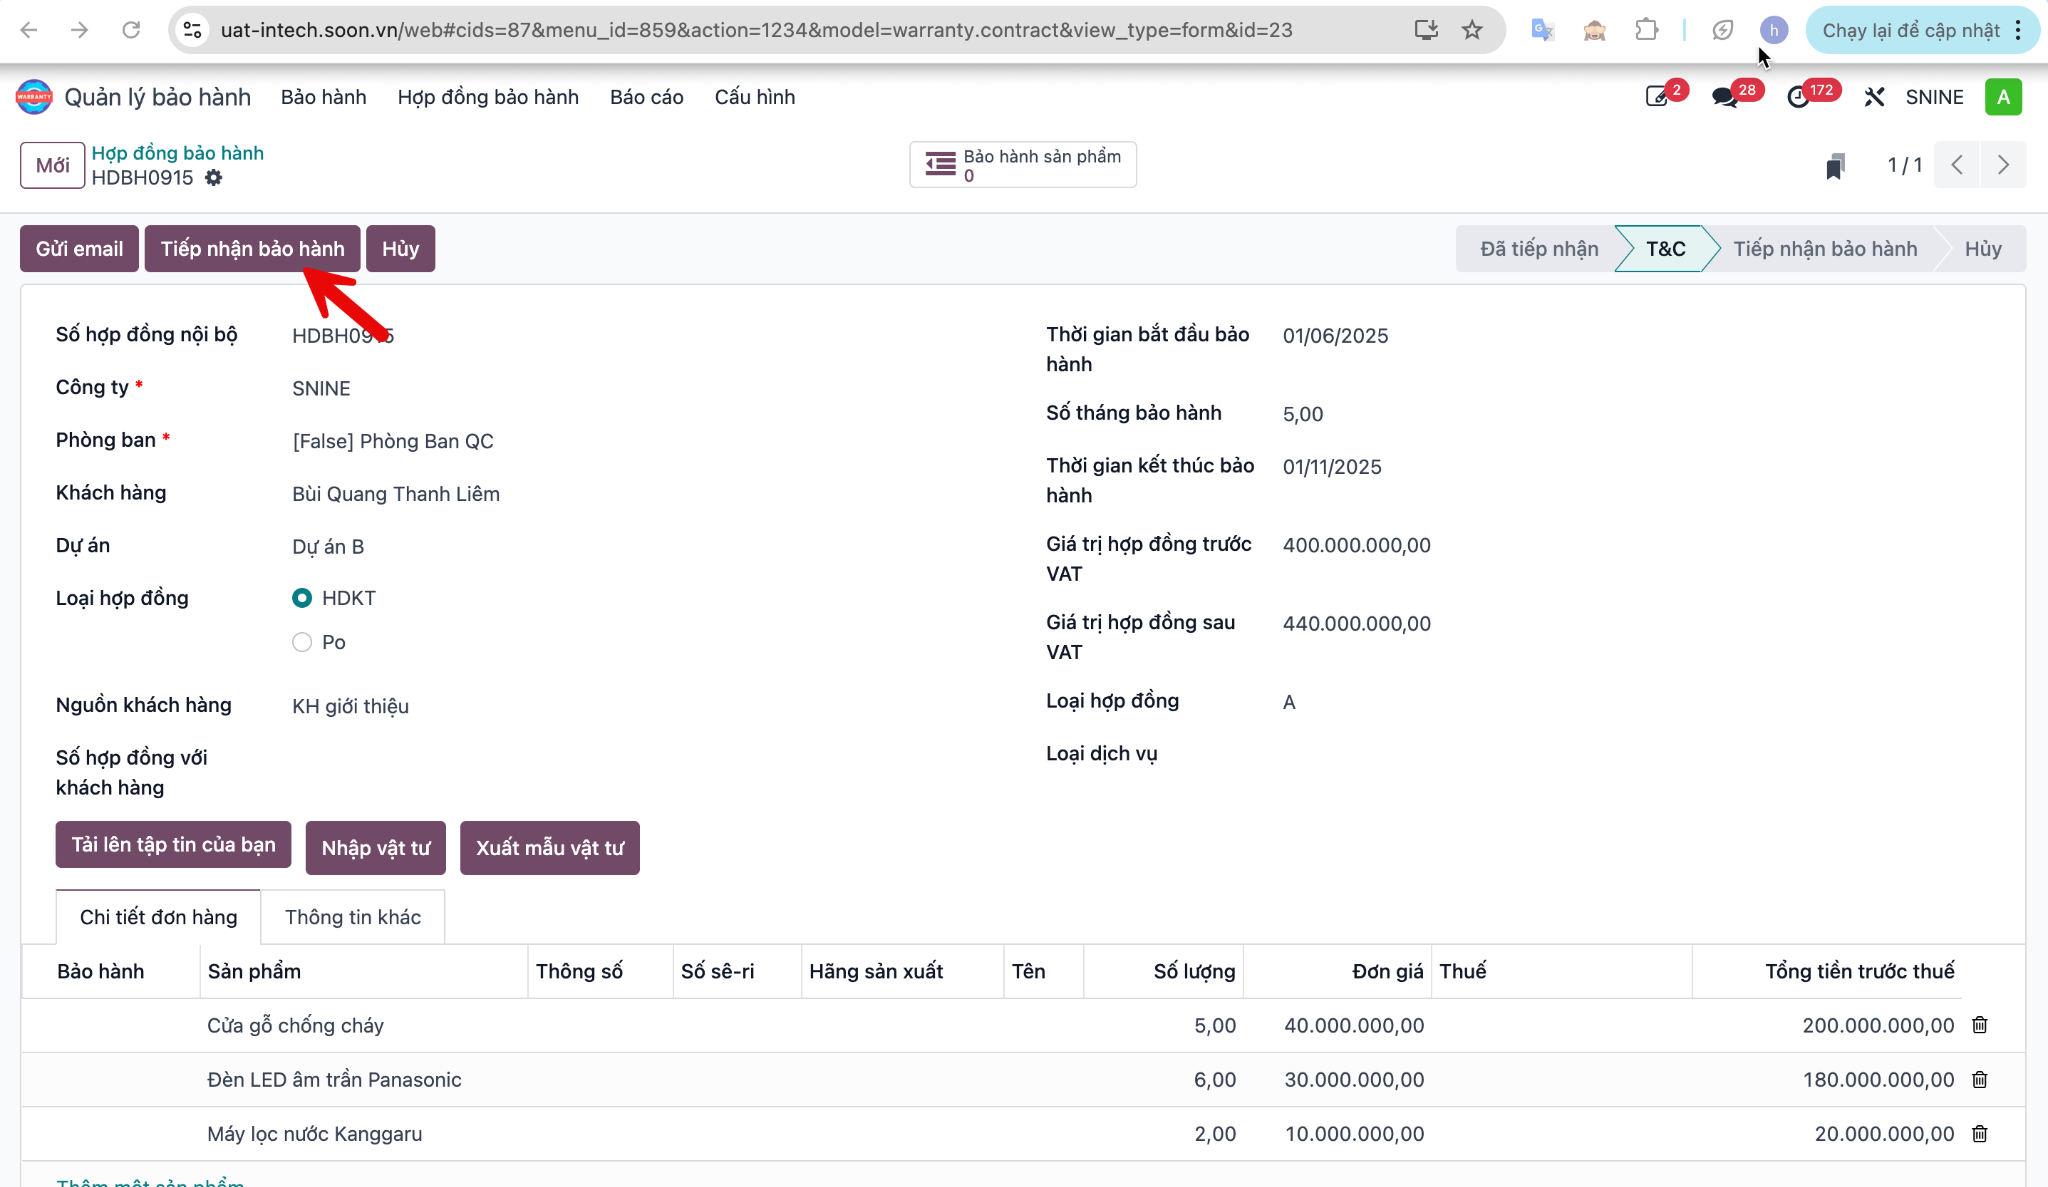Reload the browser page
The image size is (2048, 1187).
pyautogui.click(x=131, y=30)
